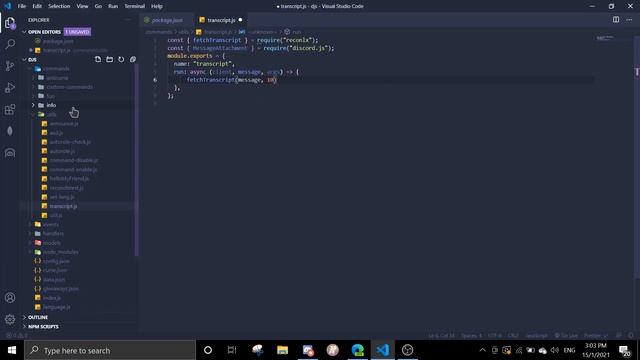Image resolution: width=640 pixels, height=360 pixels.
Task: Click the editor minimap preview
Action: [x=605, y=38]
